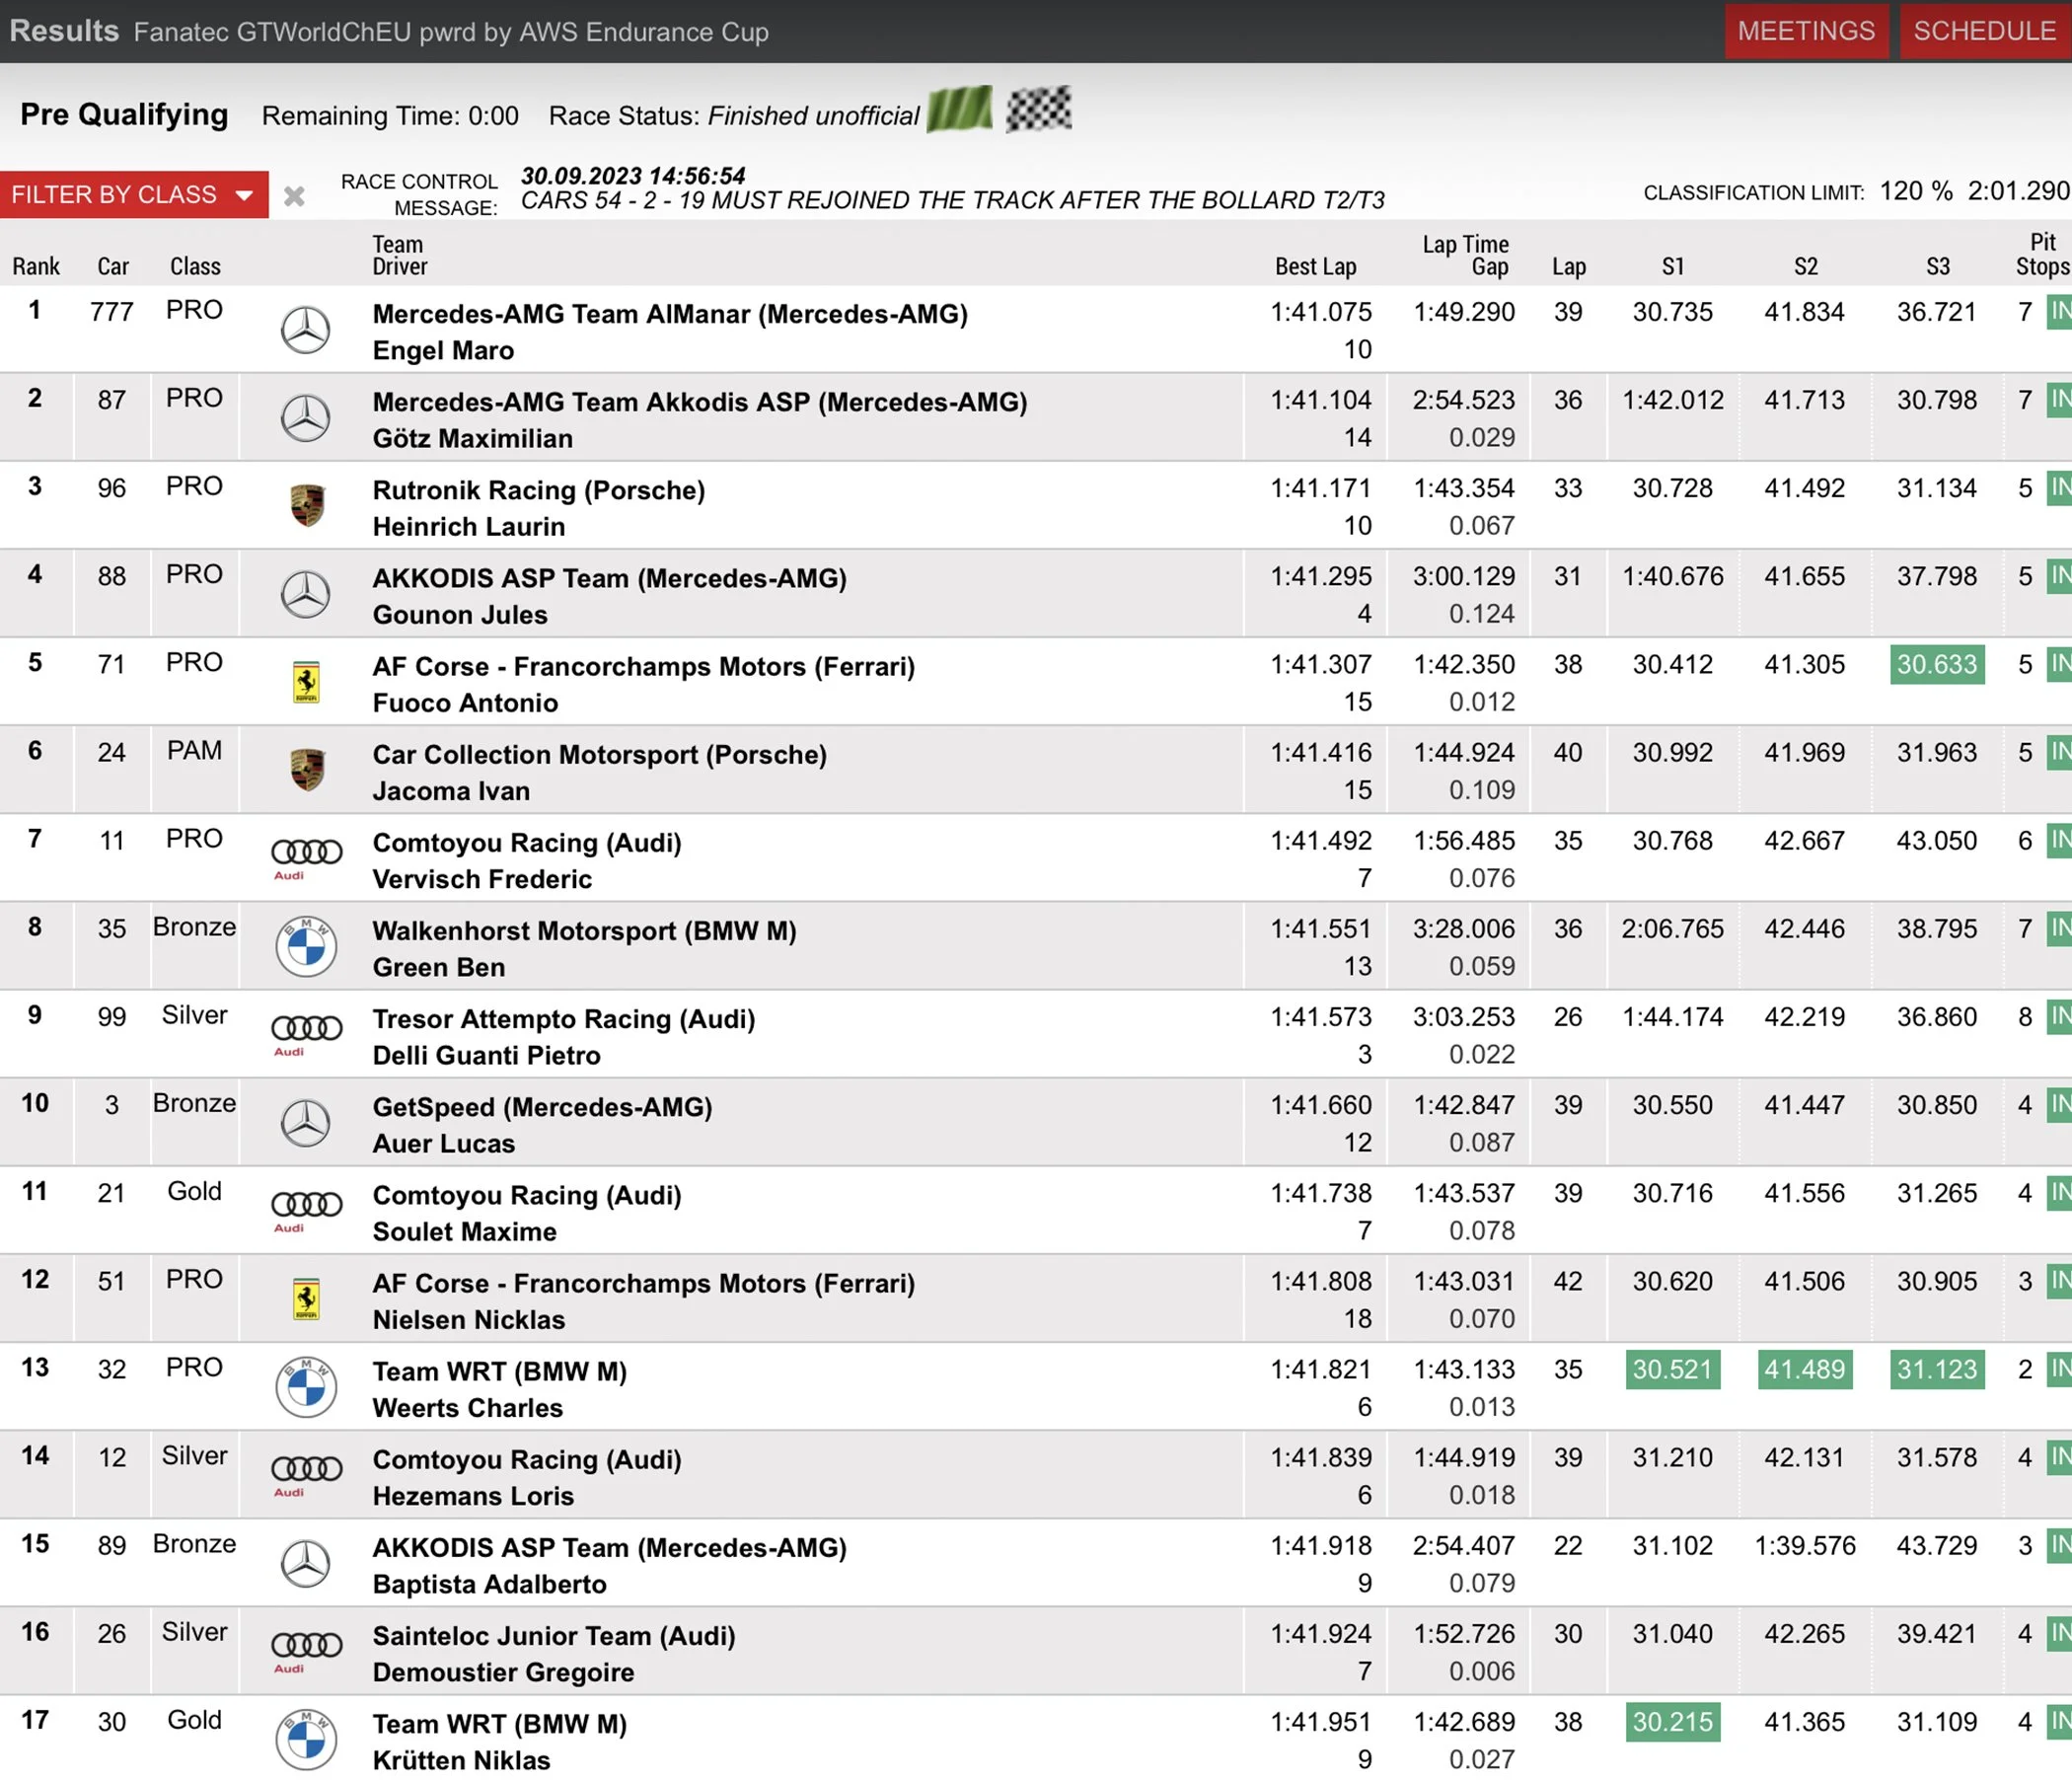
Task: Click green IN badge on first row
Action: 2059,312
